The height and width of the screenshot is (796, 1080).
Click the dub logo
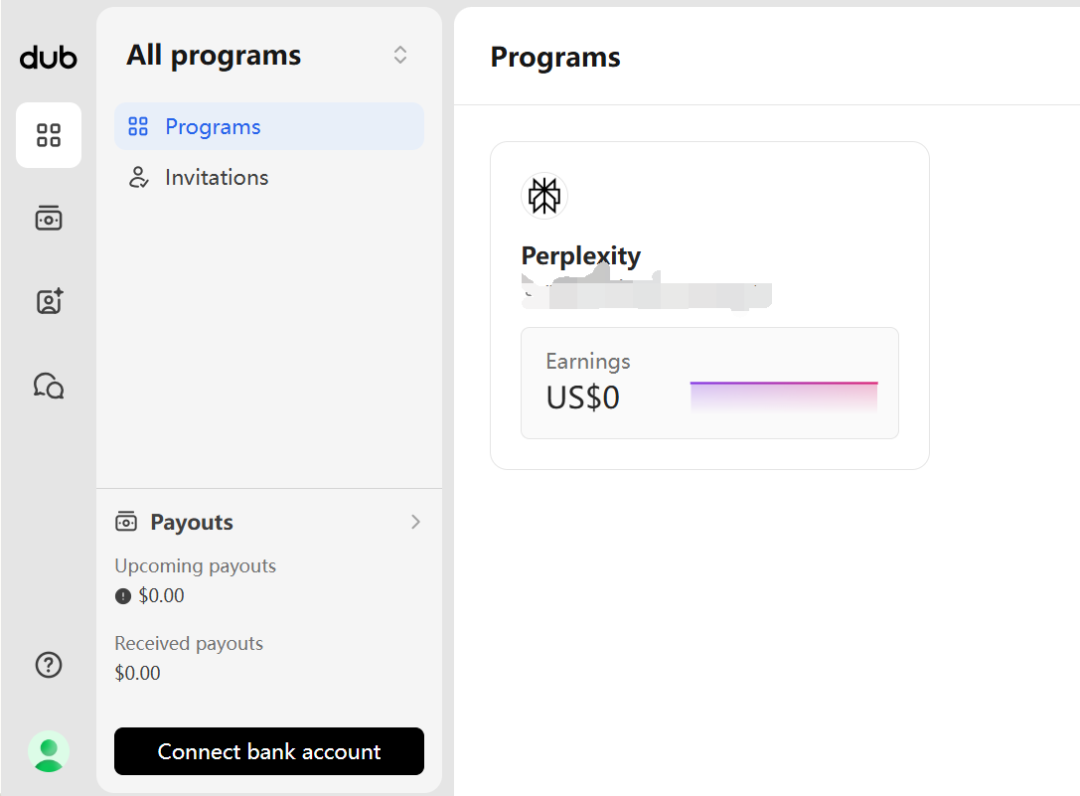pos(48,58)
